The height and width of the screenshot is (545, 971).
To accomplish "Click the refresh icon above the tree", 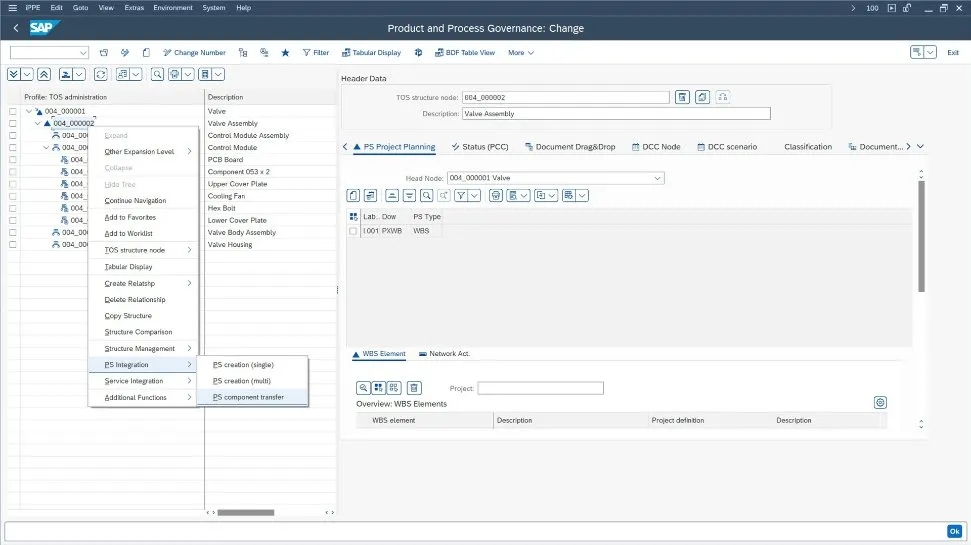I will click(x=101, y=74).
